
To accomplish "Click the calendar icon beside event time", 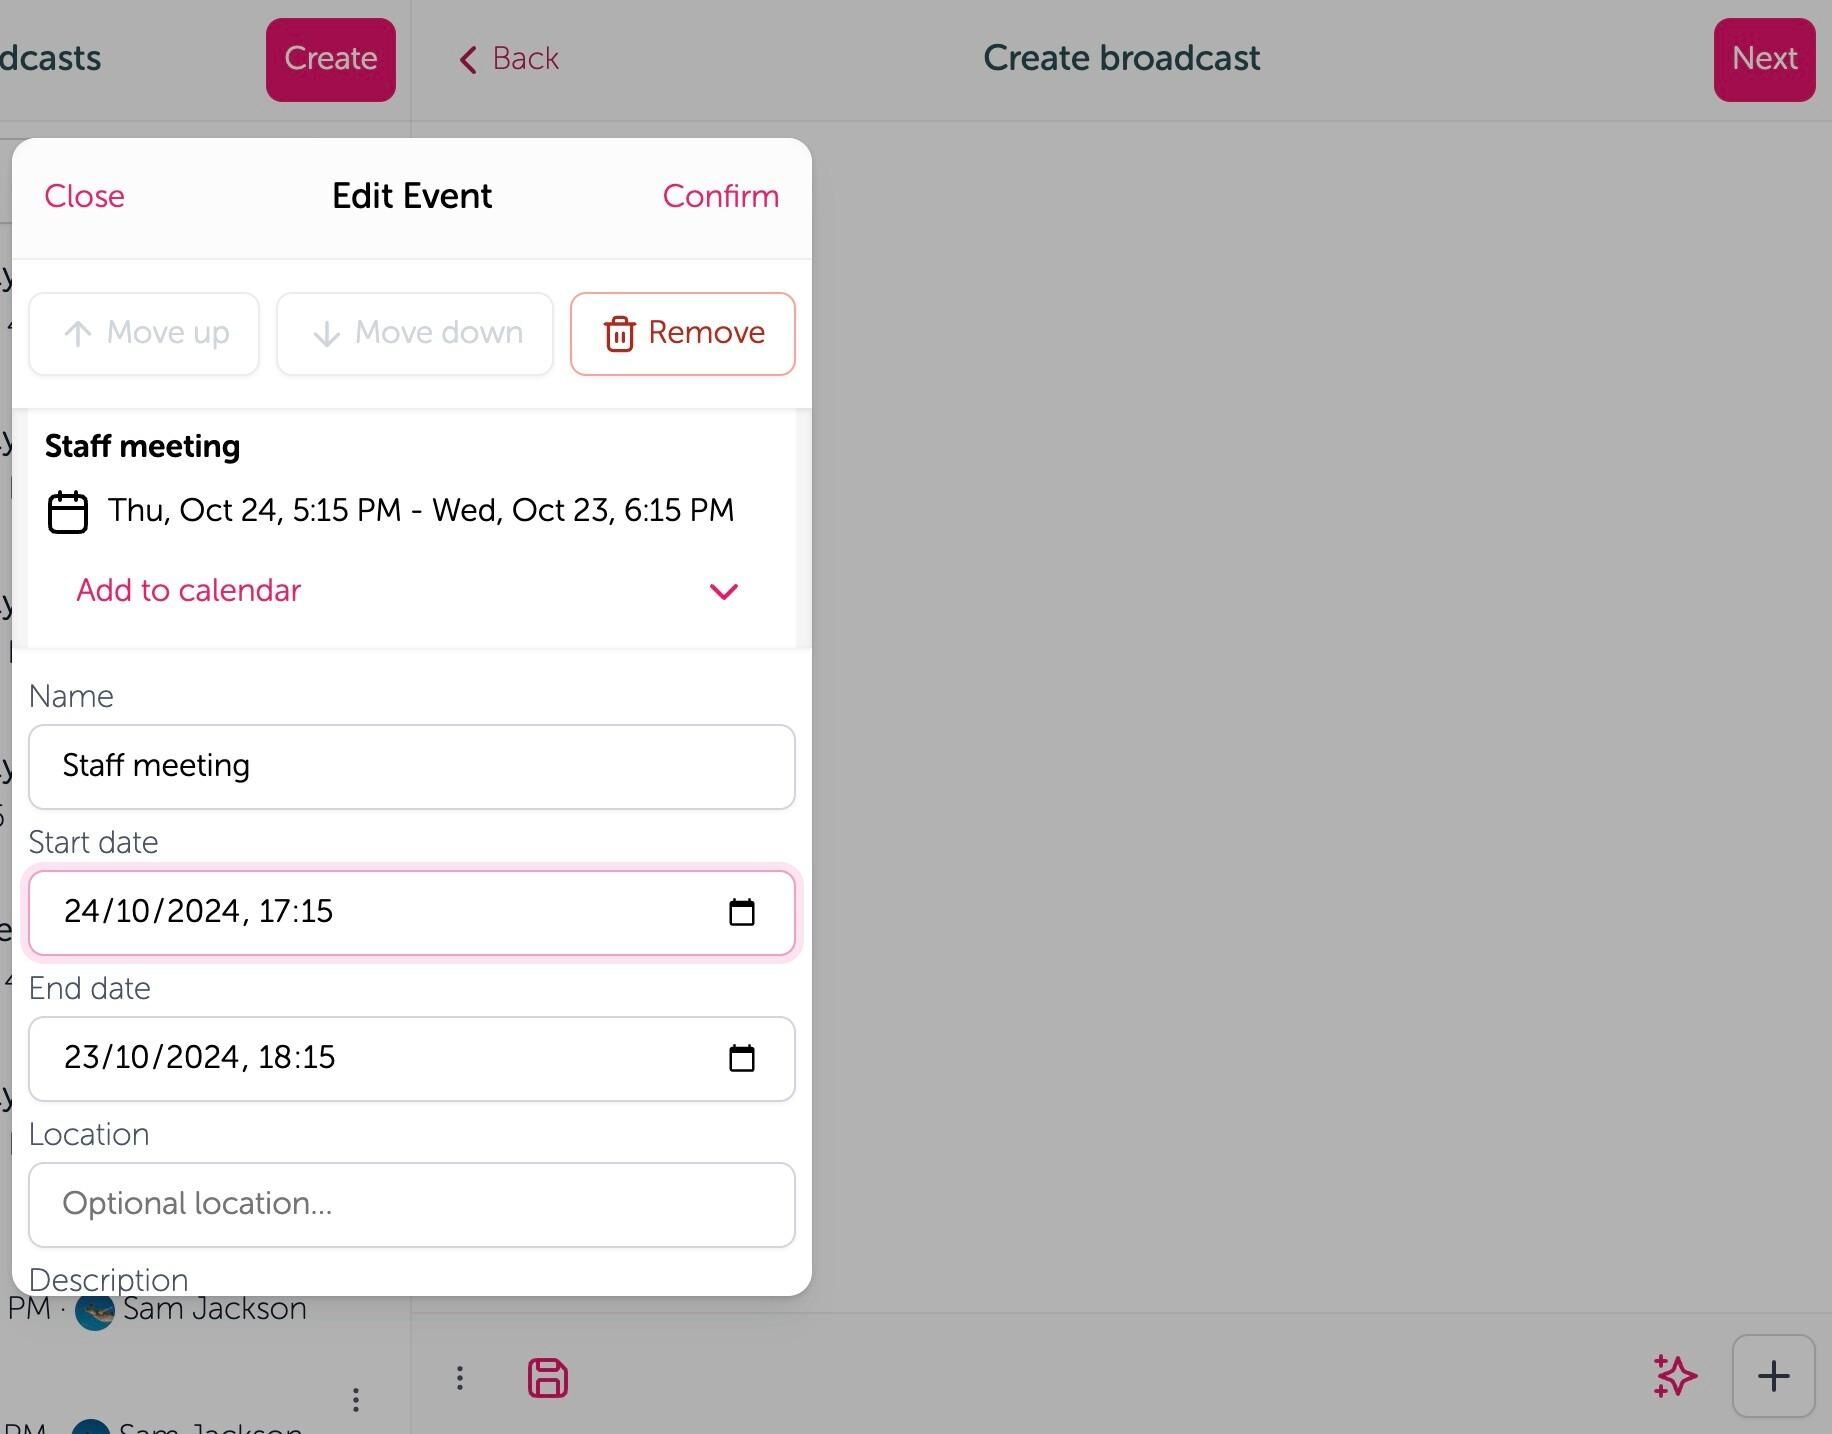I will [68, 512].
